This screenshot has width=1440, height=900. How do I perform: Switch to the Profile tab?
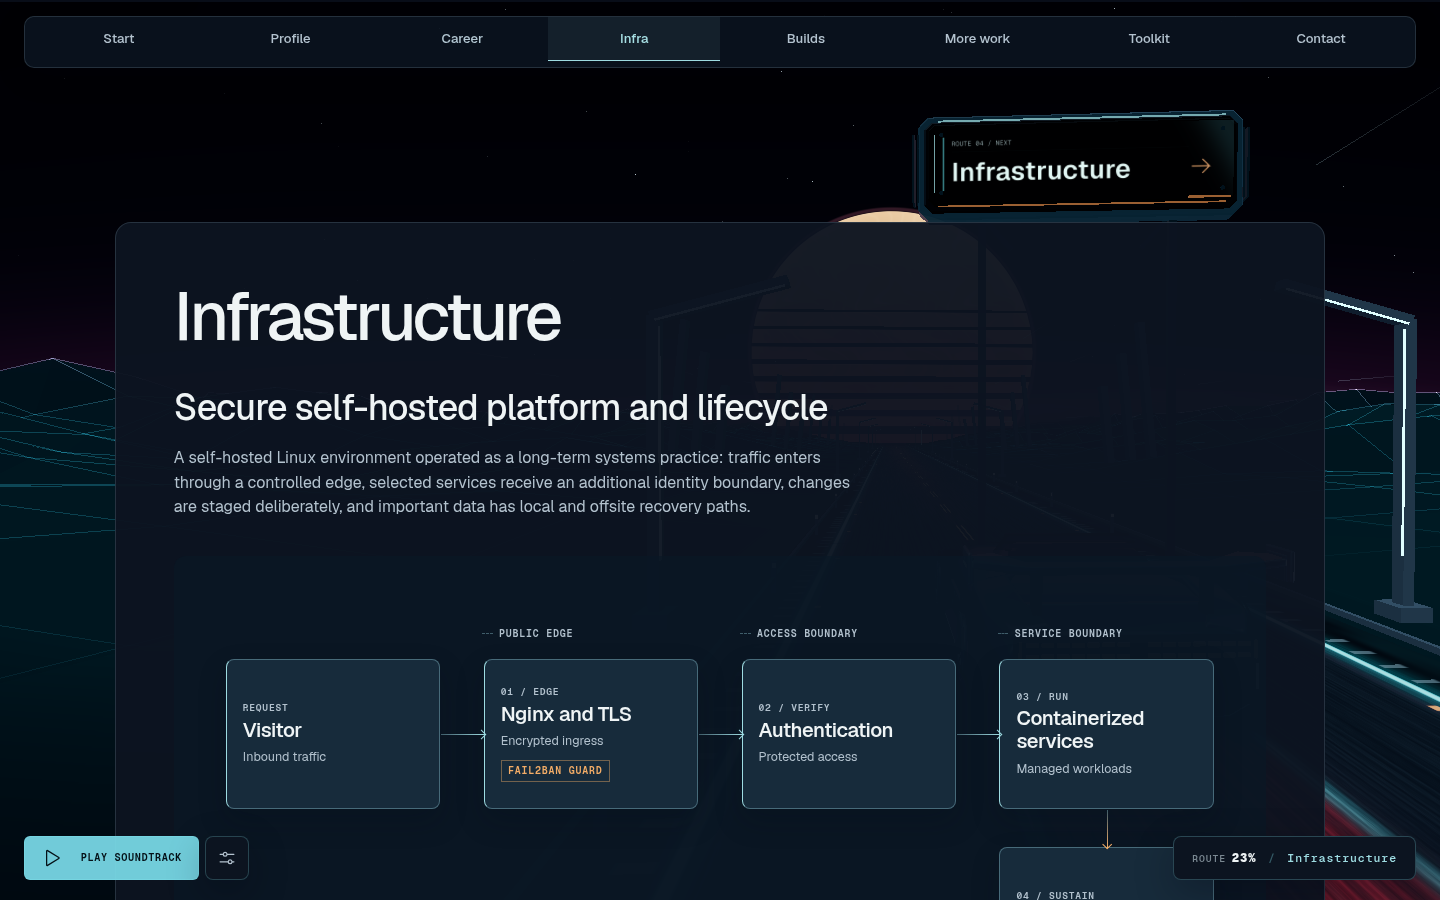click(290, 39)
